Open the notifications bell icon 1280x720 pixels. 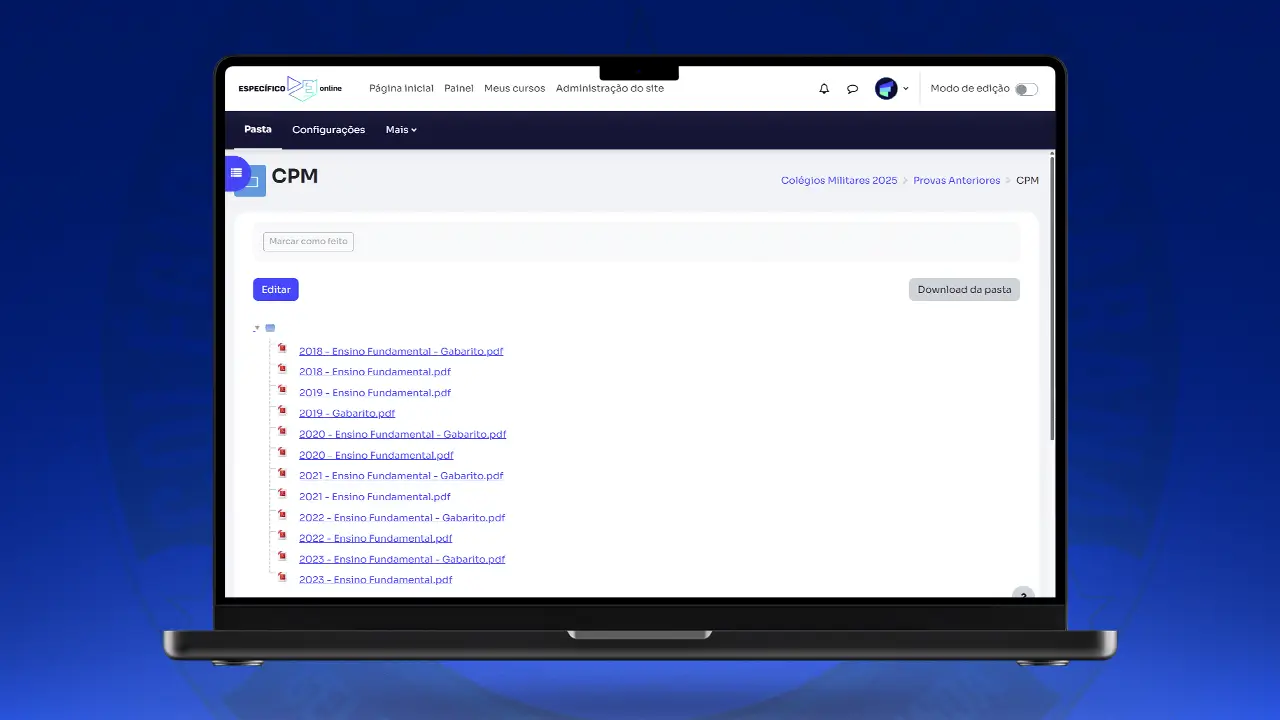824,89
